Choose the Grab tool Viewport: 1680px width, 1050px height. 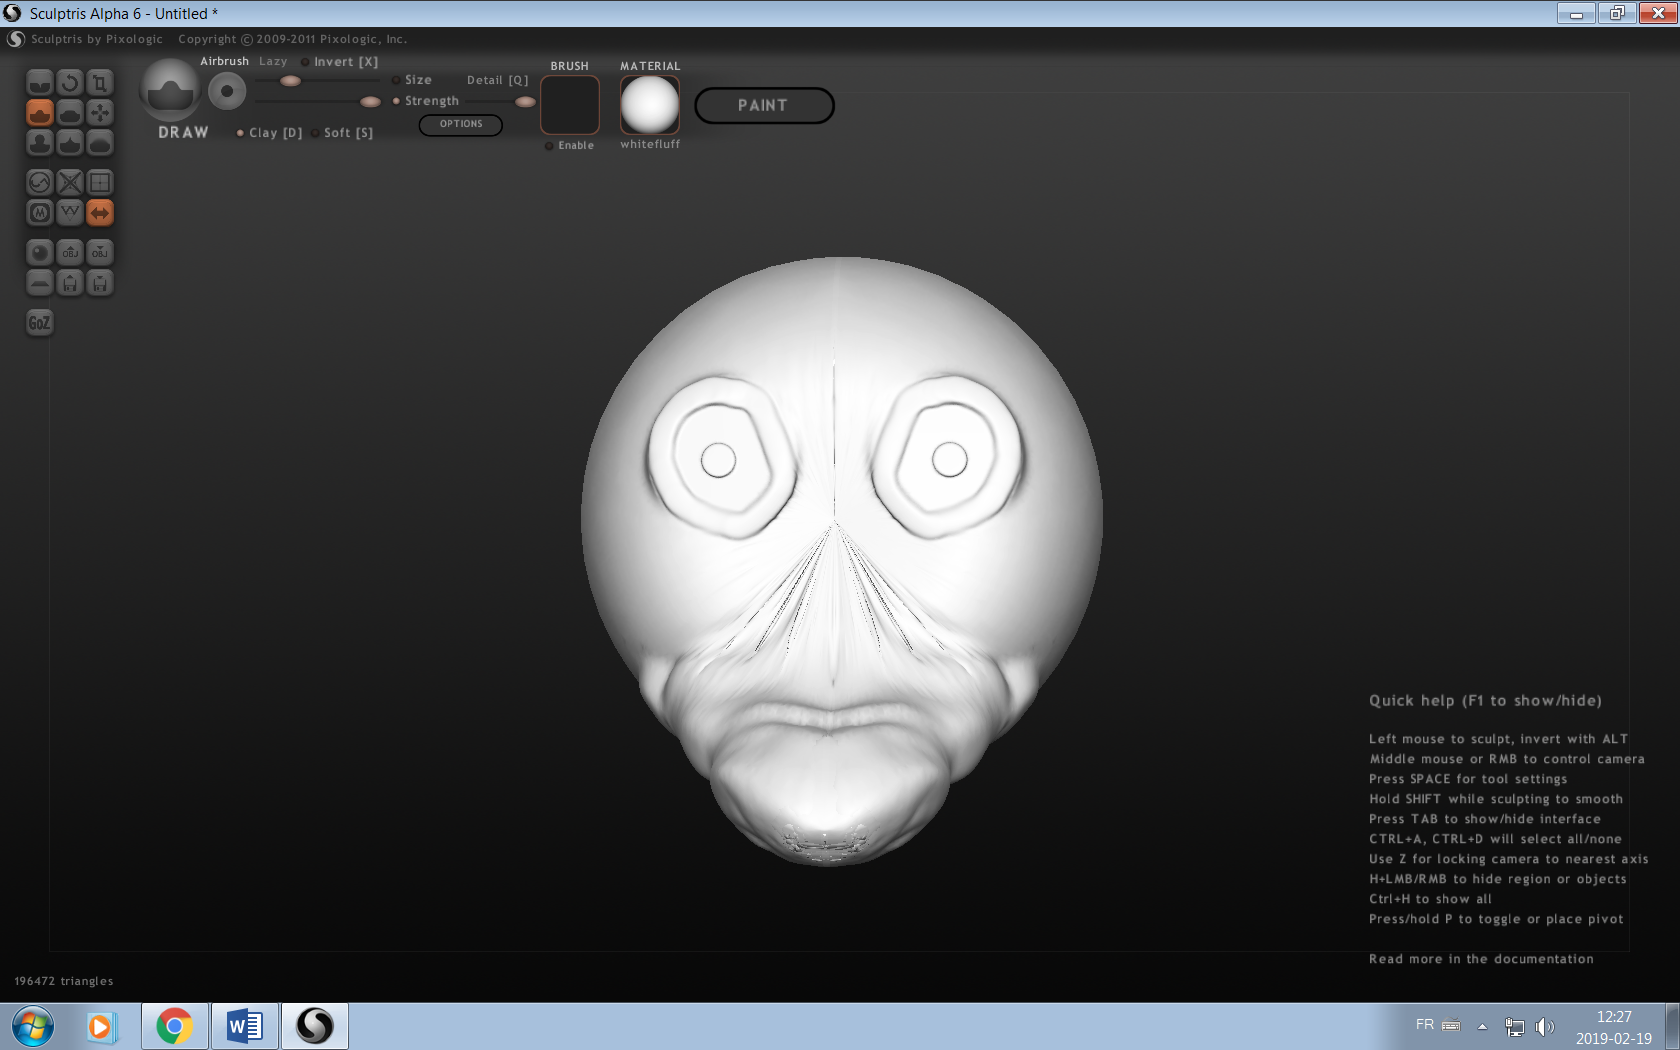coord(100,113)
